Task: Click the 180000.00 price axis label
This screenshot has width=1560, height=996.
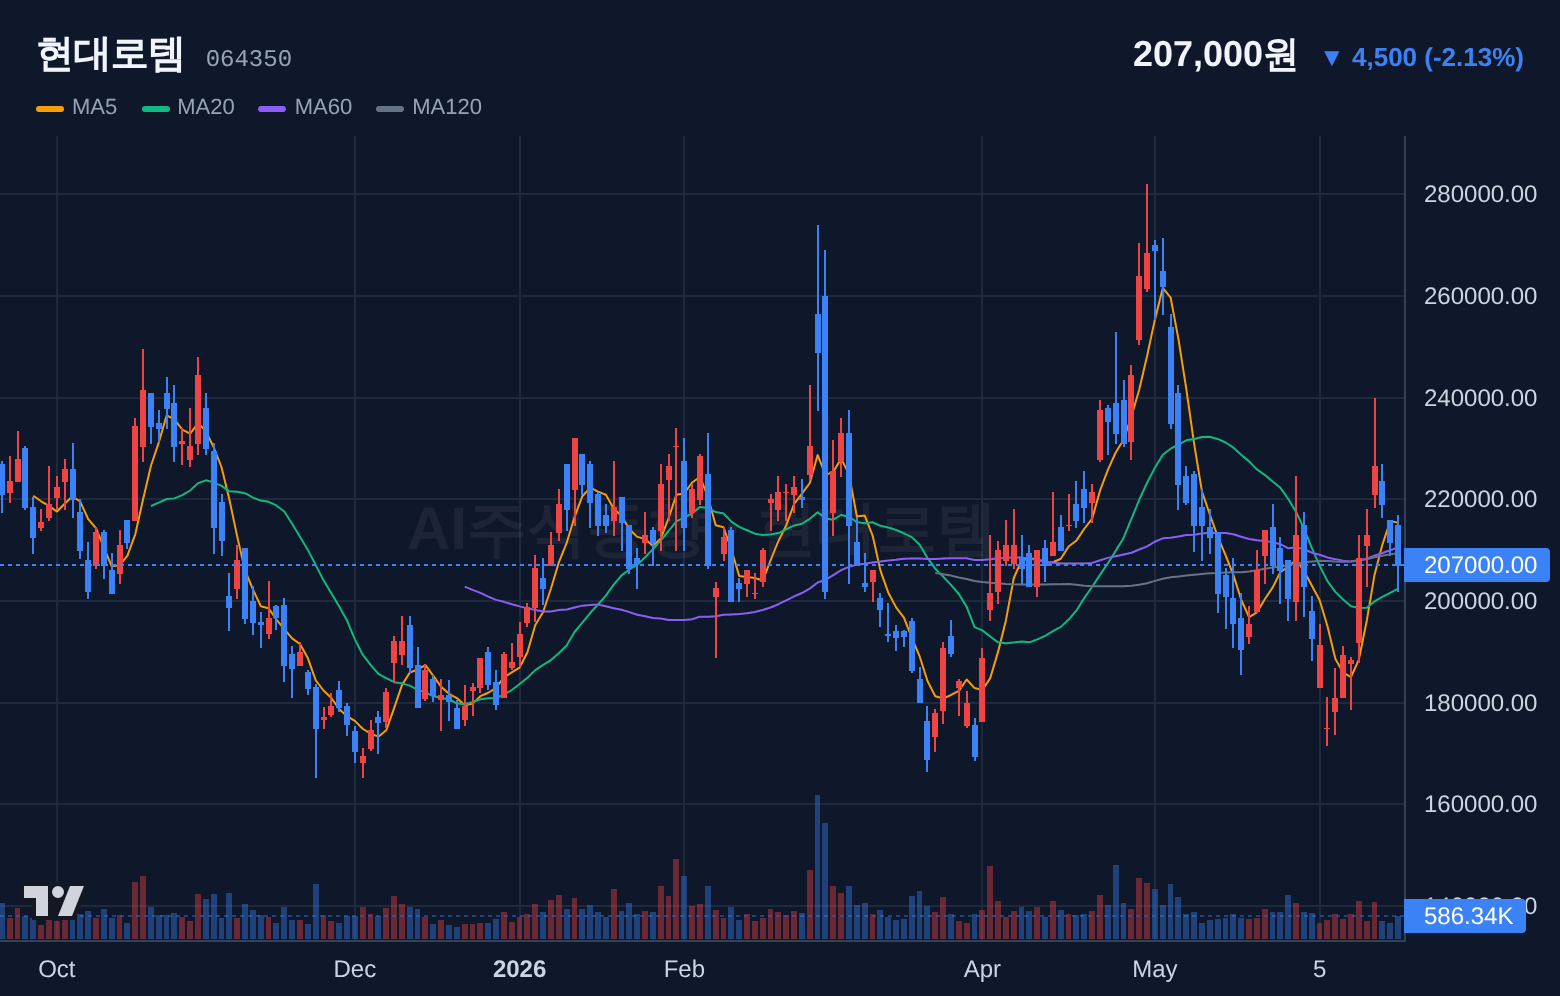Action: coord(1480,703)
